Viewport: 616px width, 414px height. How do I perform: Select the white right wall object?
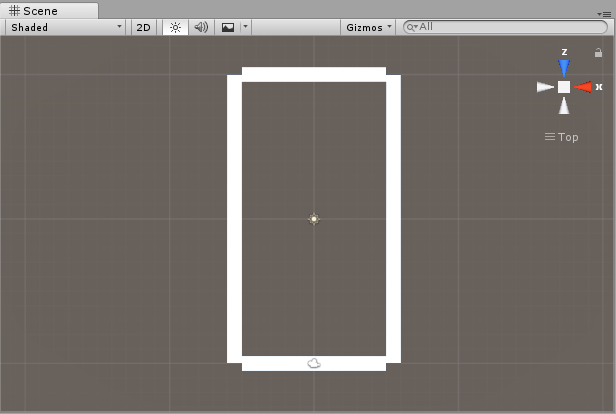pyautogui.click(x=394, y=219)
